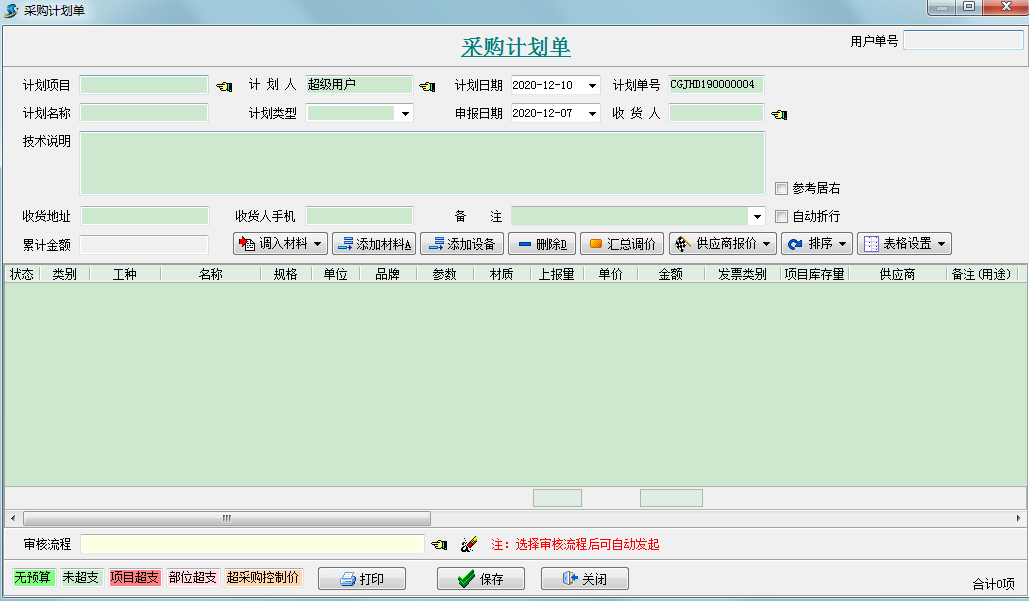Viewport: 1029px width, 601px height.
Task: Click the 打印 print button
Action: point(362,578)
